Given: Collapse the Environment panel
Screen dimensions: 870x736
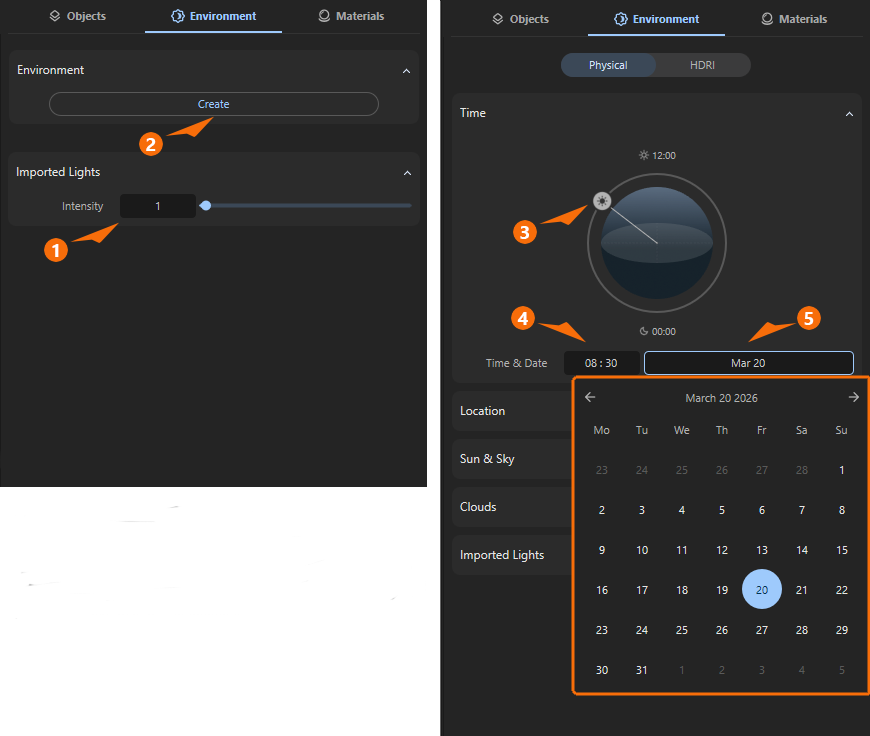Looking at the screenshot, I should point(406,70).
